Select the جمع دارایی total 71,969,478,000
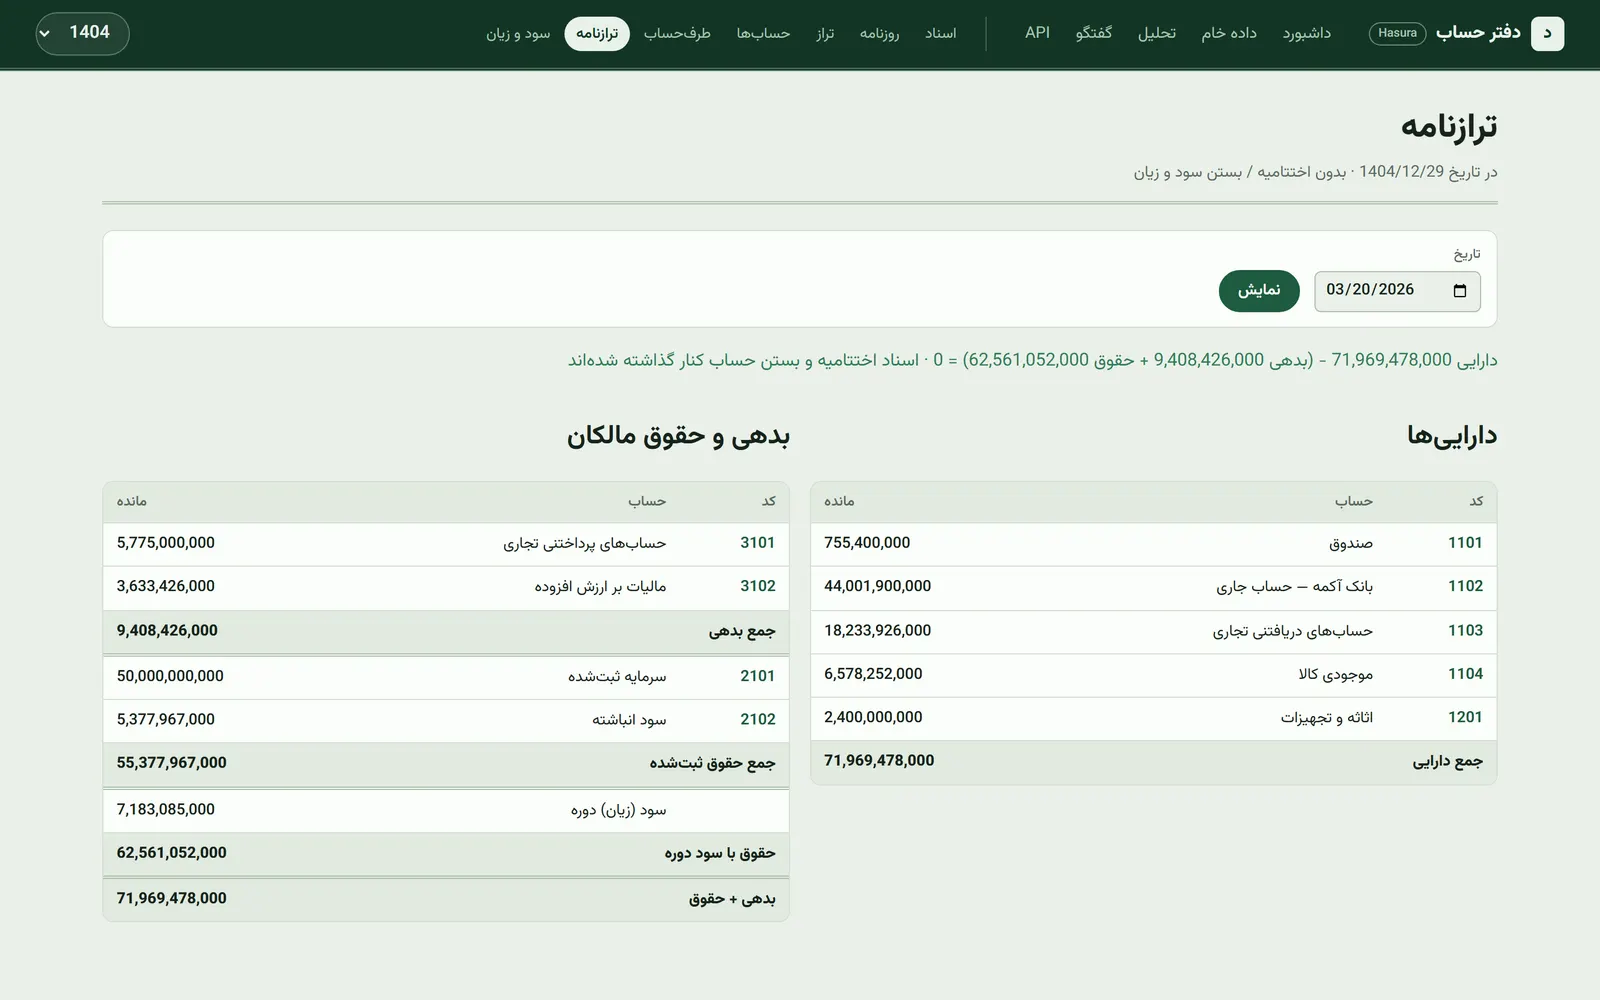The width and height of the screenshot is (1600, 1000). (x=879, y=761)
